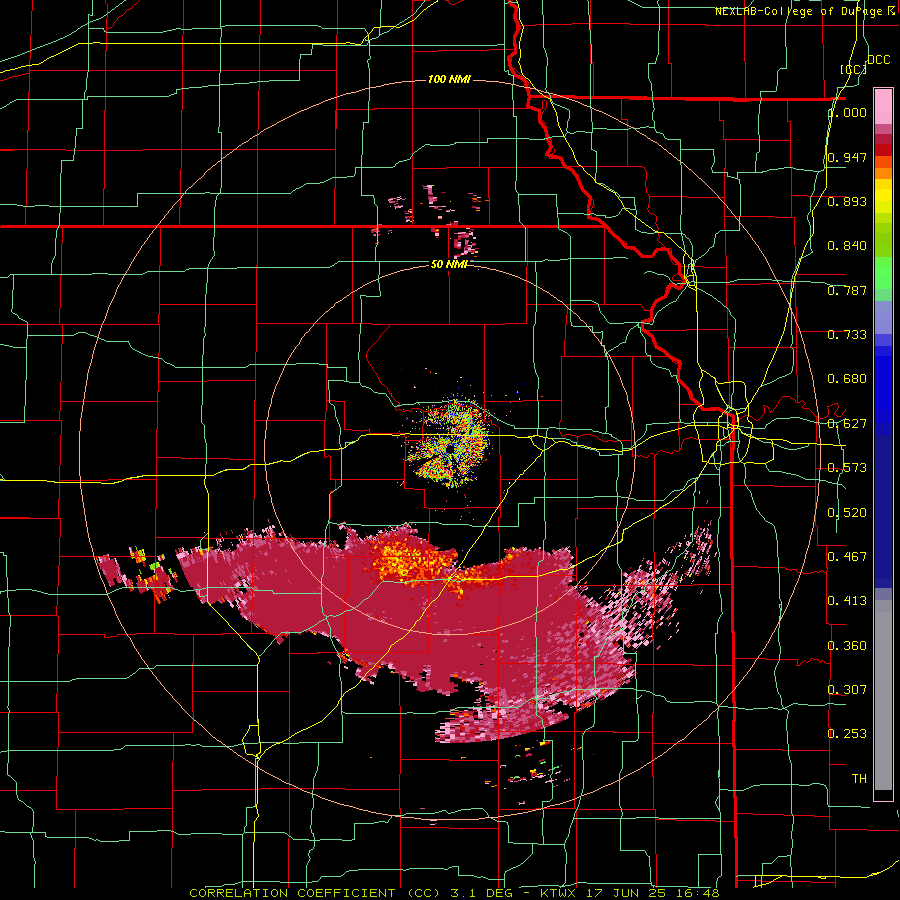
Task: Click the TH label on color scale
Action: click(x=859, y=778)
